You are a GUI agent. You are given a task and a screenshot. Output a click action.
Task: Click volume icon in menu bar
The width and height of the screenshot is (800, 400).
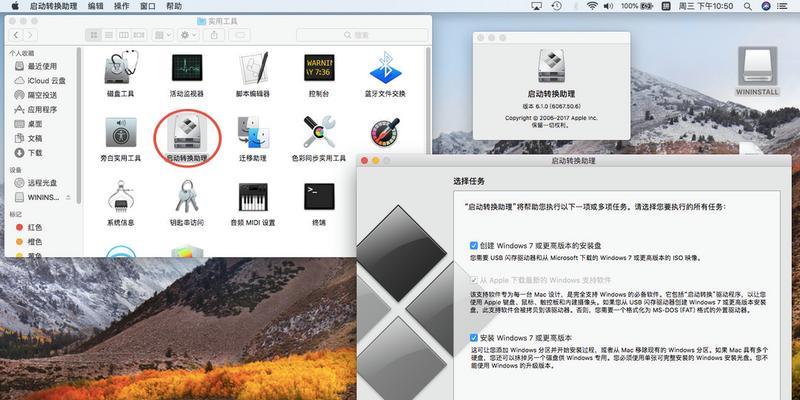click(608, 6)
